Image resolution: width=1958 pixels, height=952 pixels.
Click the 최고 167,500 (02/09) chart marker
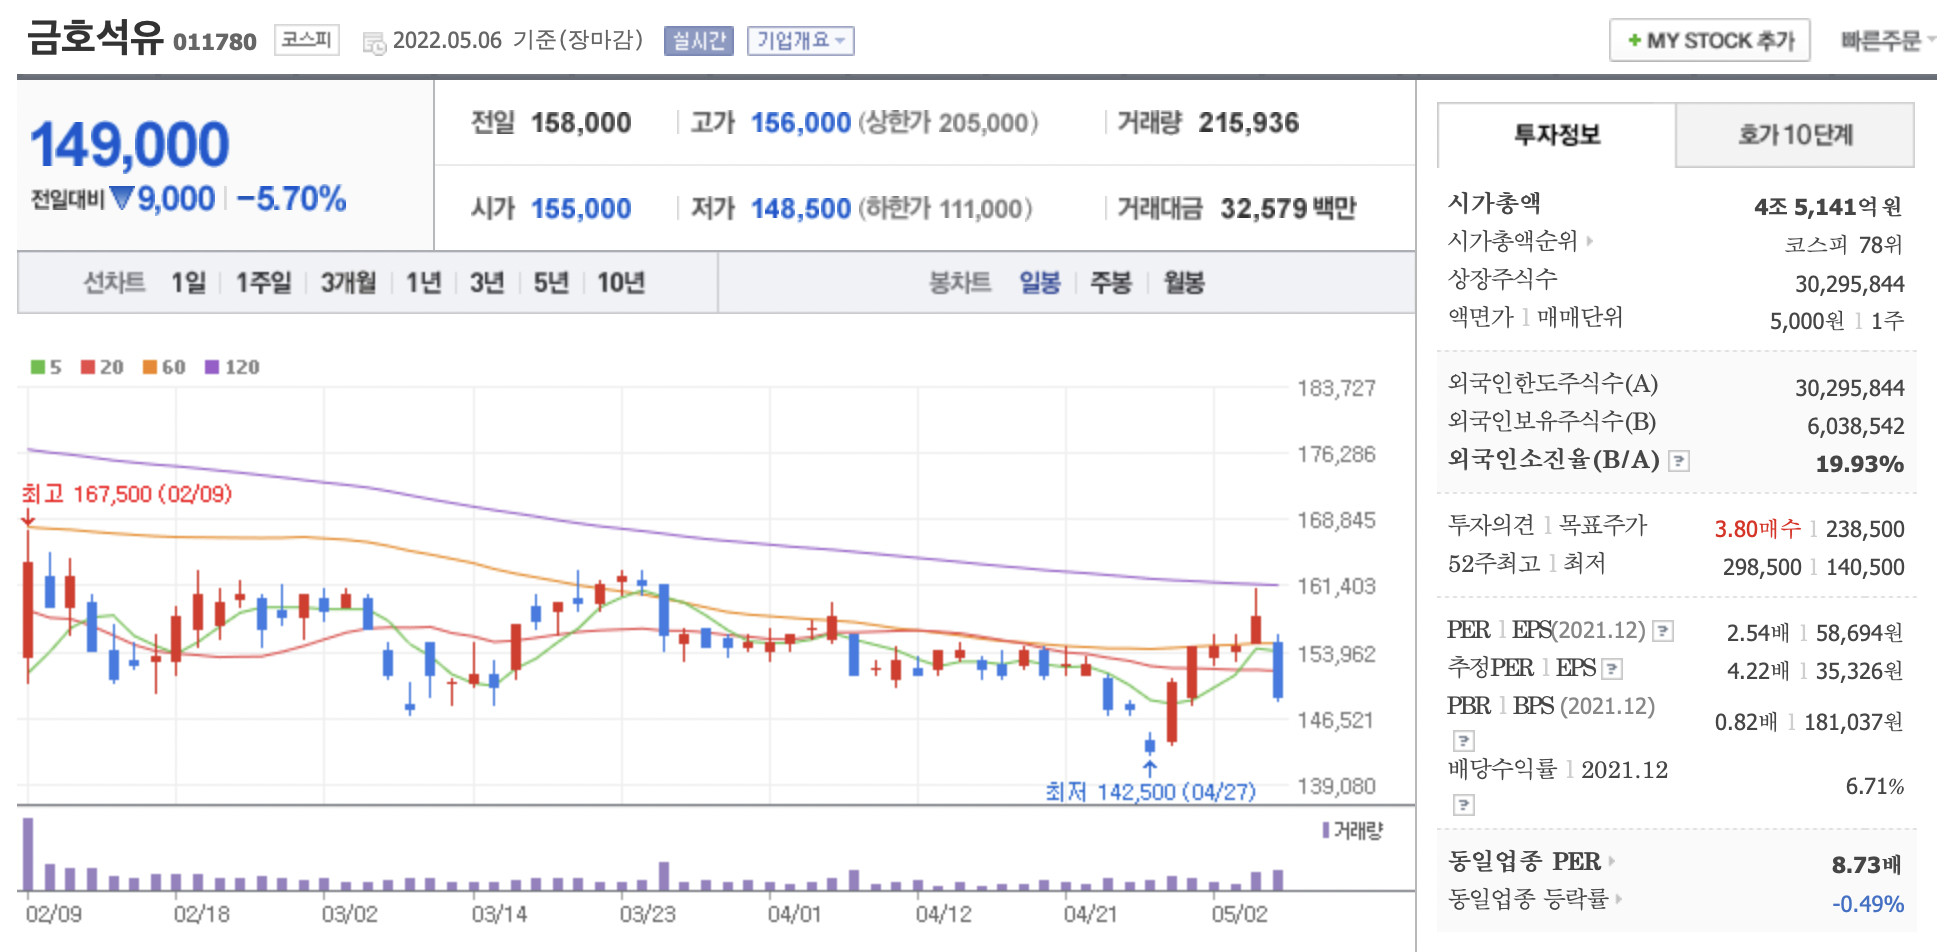point(127,494)
